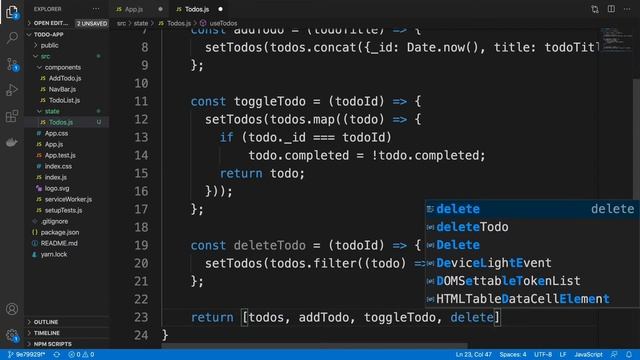The height and width of the screenshot is (360, 640).
Task: Open index.js file
Action: [x=56, y=178]
